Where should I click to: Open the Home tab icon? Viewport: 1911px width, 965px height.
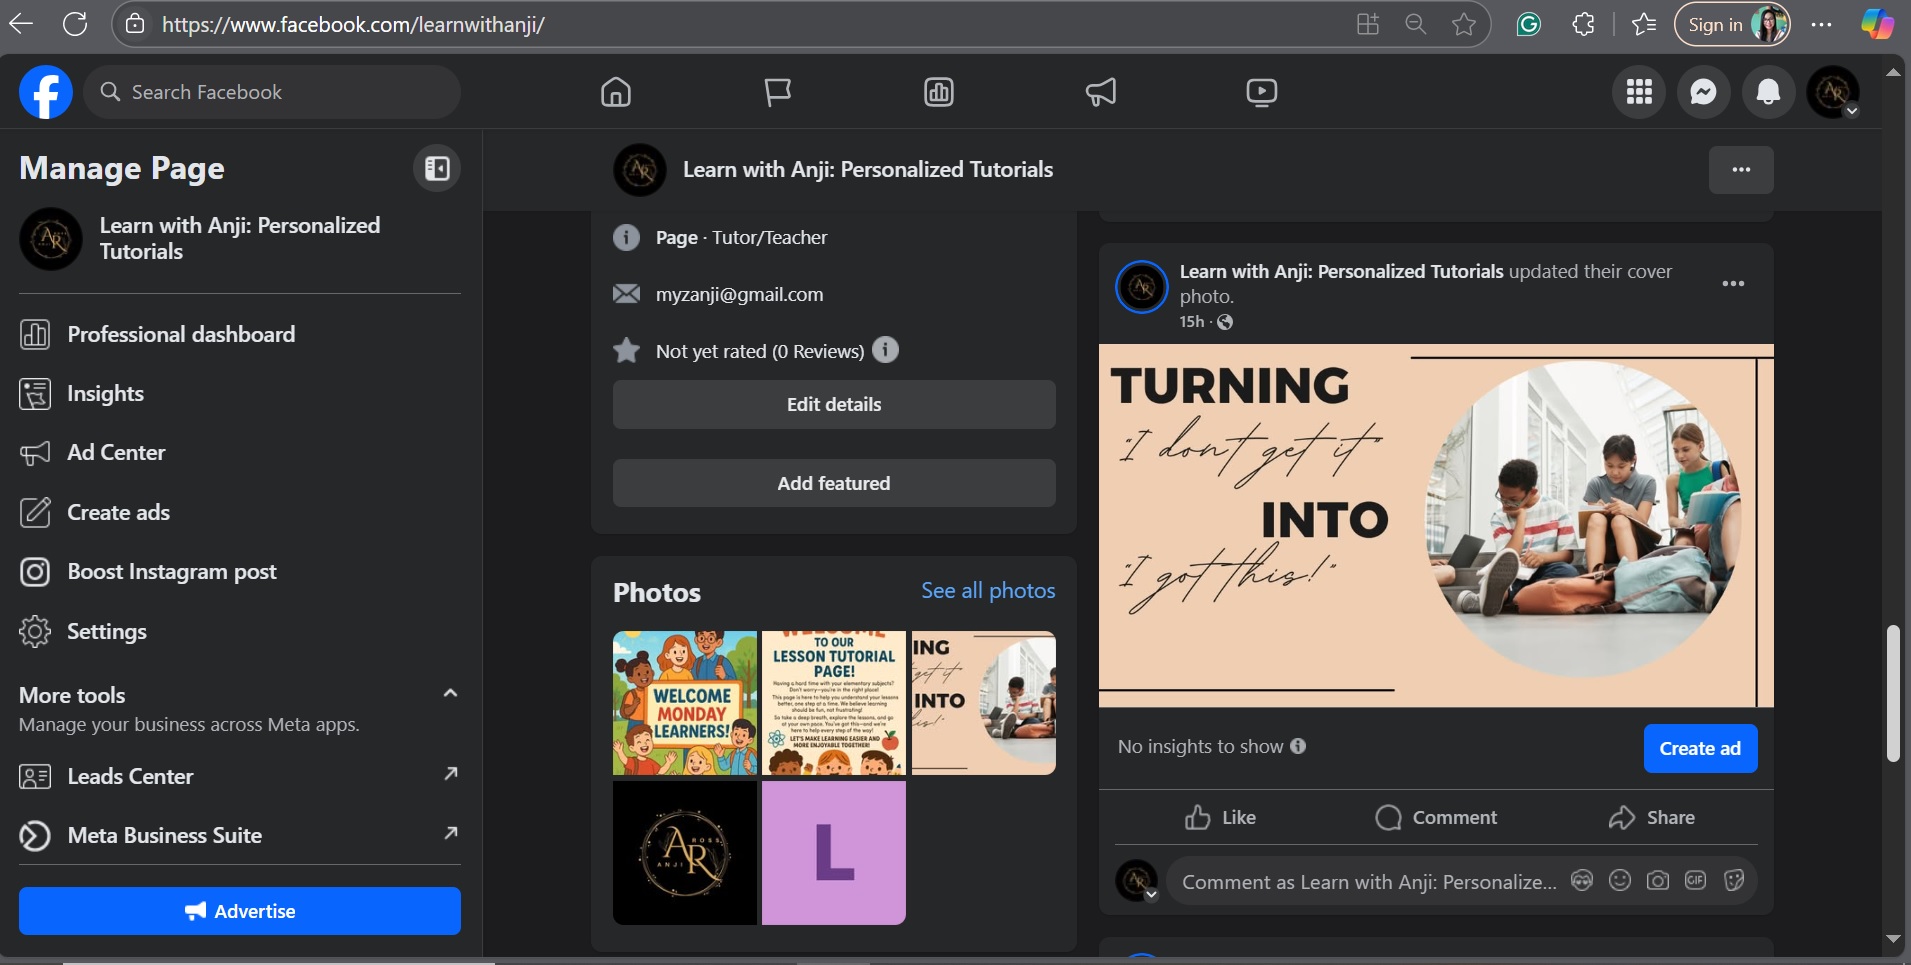tap(616, 92)
